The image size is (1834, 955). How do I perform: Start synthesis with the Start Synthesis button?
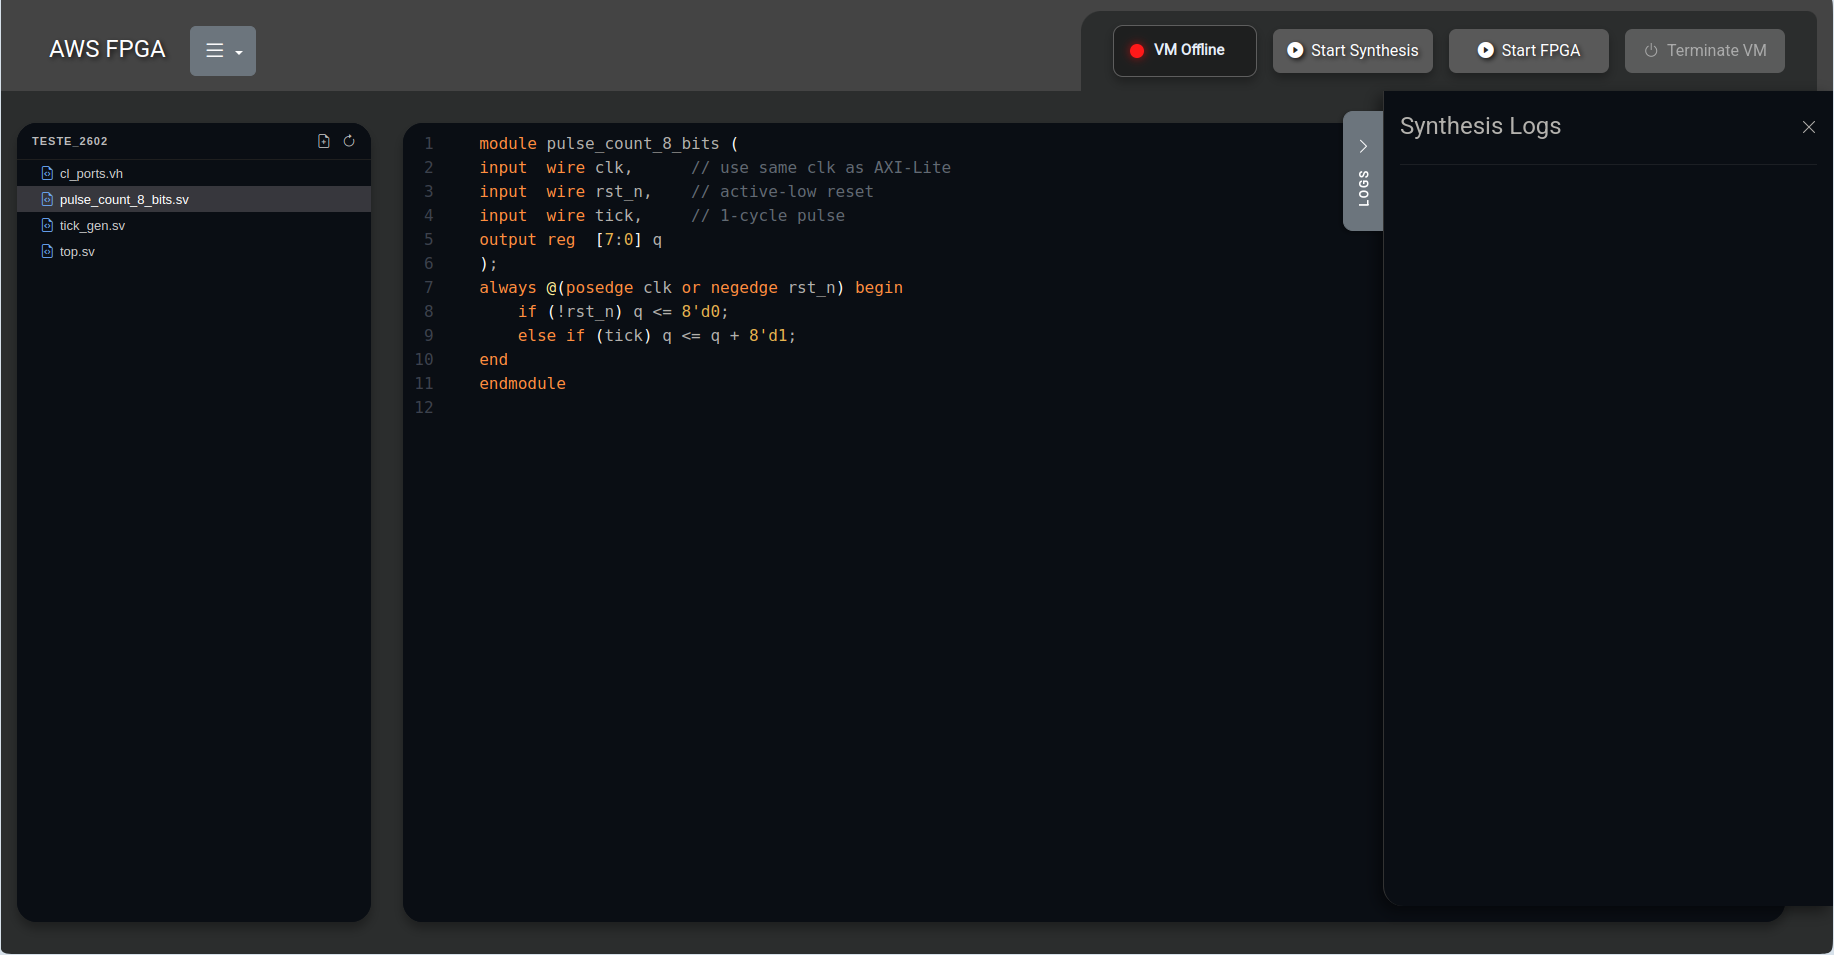tap(1352, 51)
